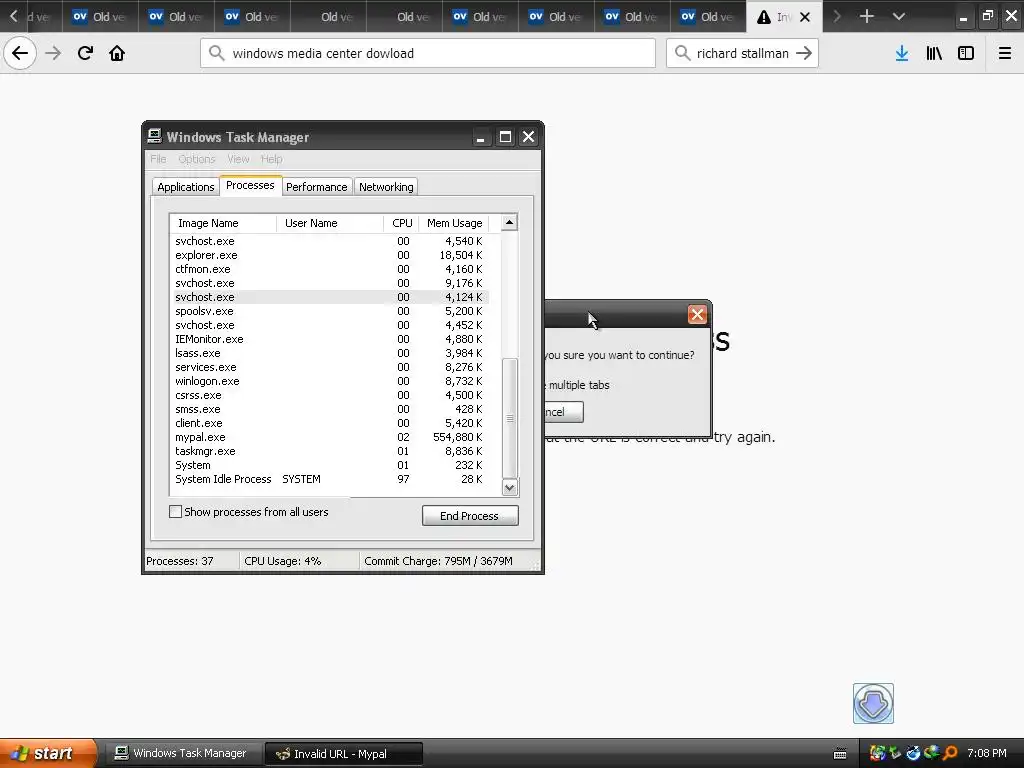This screenshot has width=1024, height=768.
Task: Select the lsass.exe process row
Action: pos(329,353)
